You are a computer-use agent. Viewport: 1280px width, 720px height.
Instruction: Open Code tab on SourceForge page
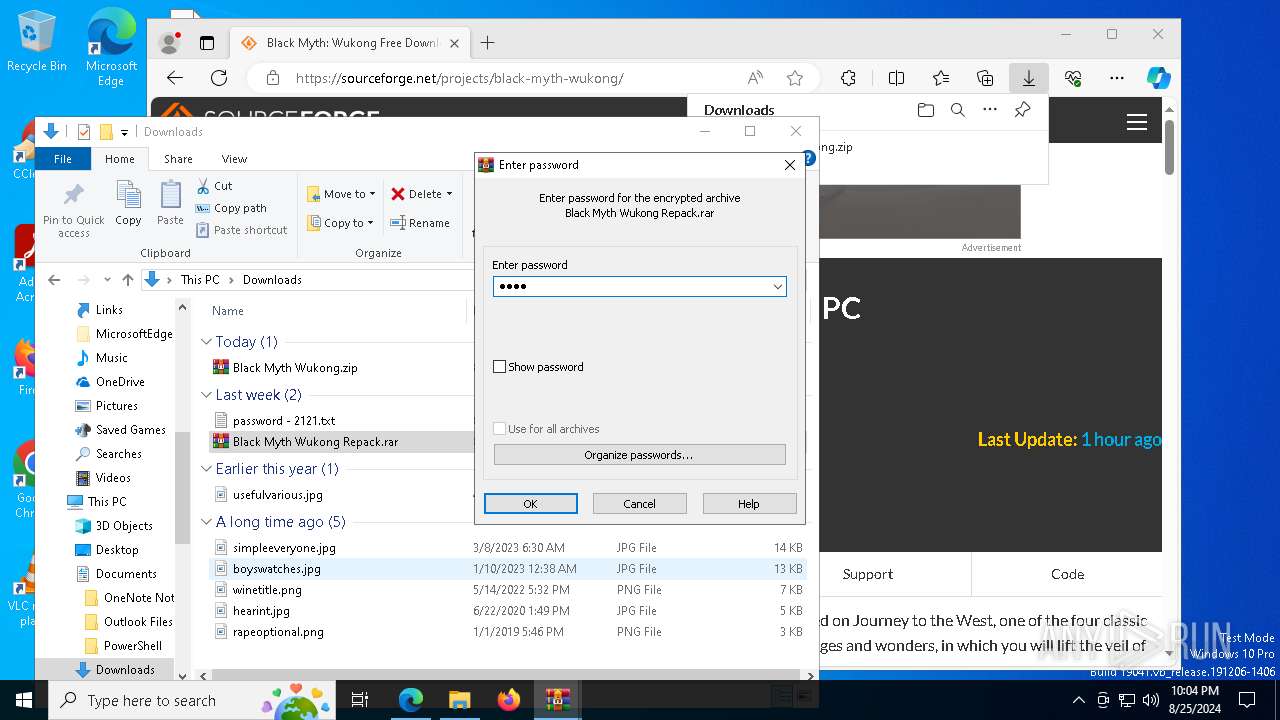(x=1067, y=574)
